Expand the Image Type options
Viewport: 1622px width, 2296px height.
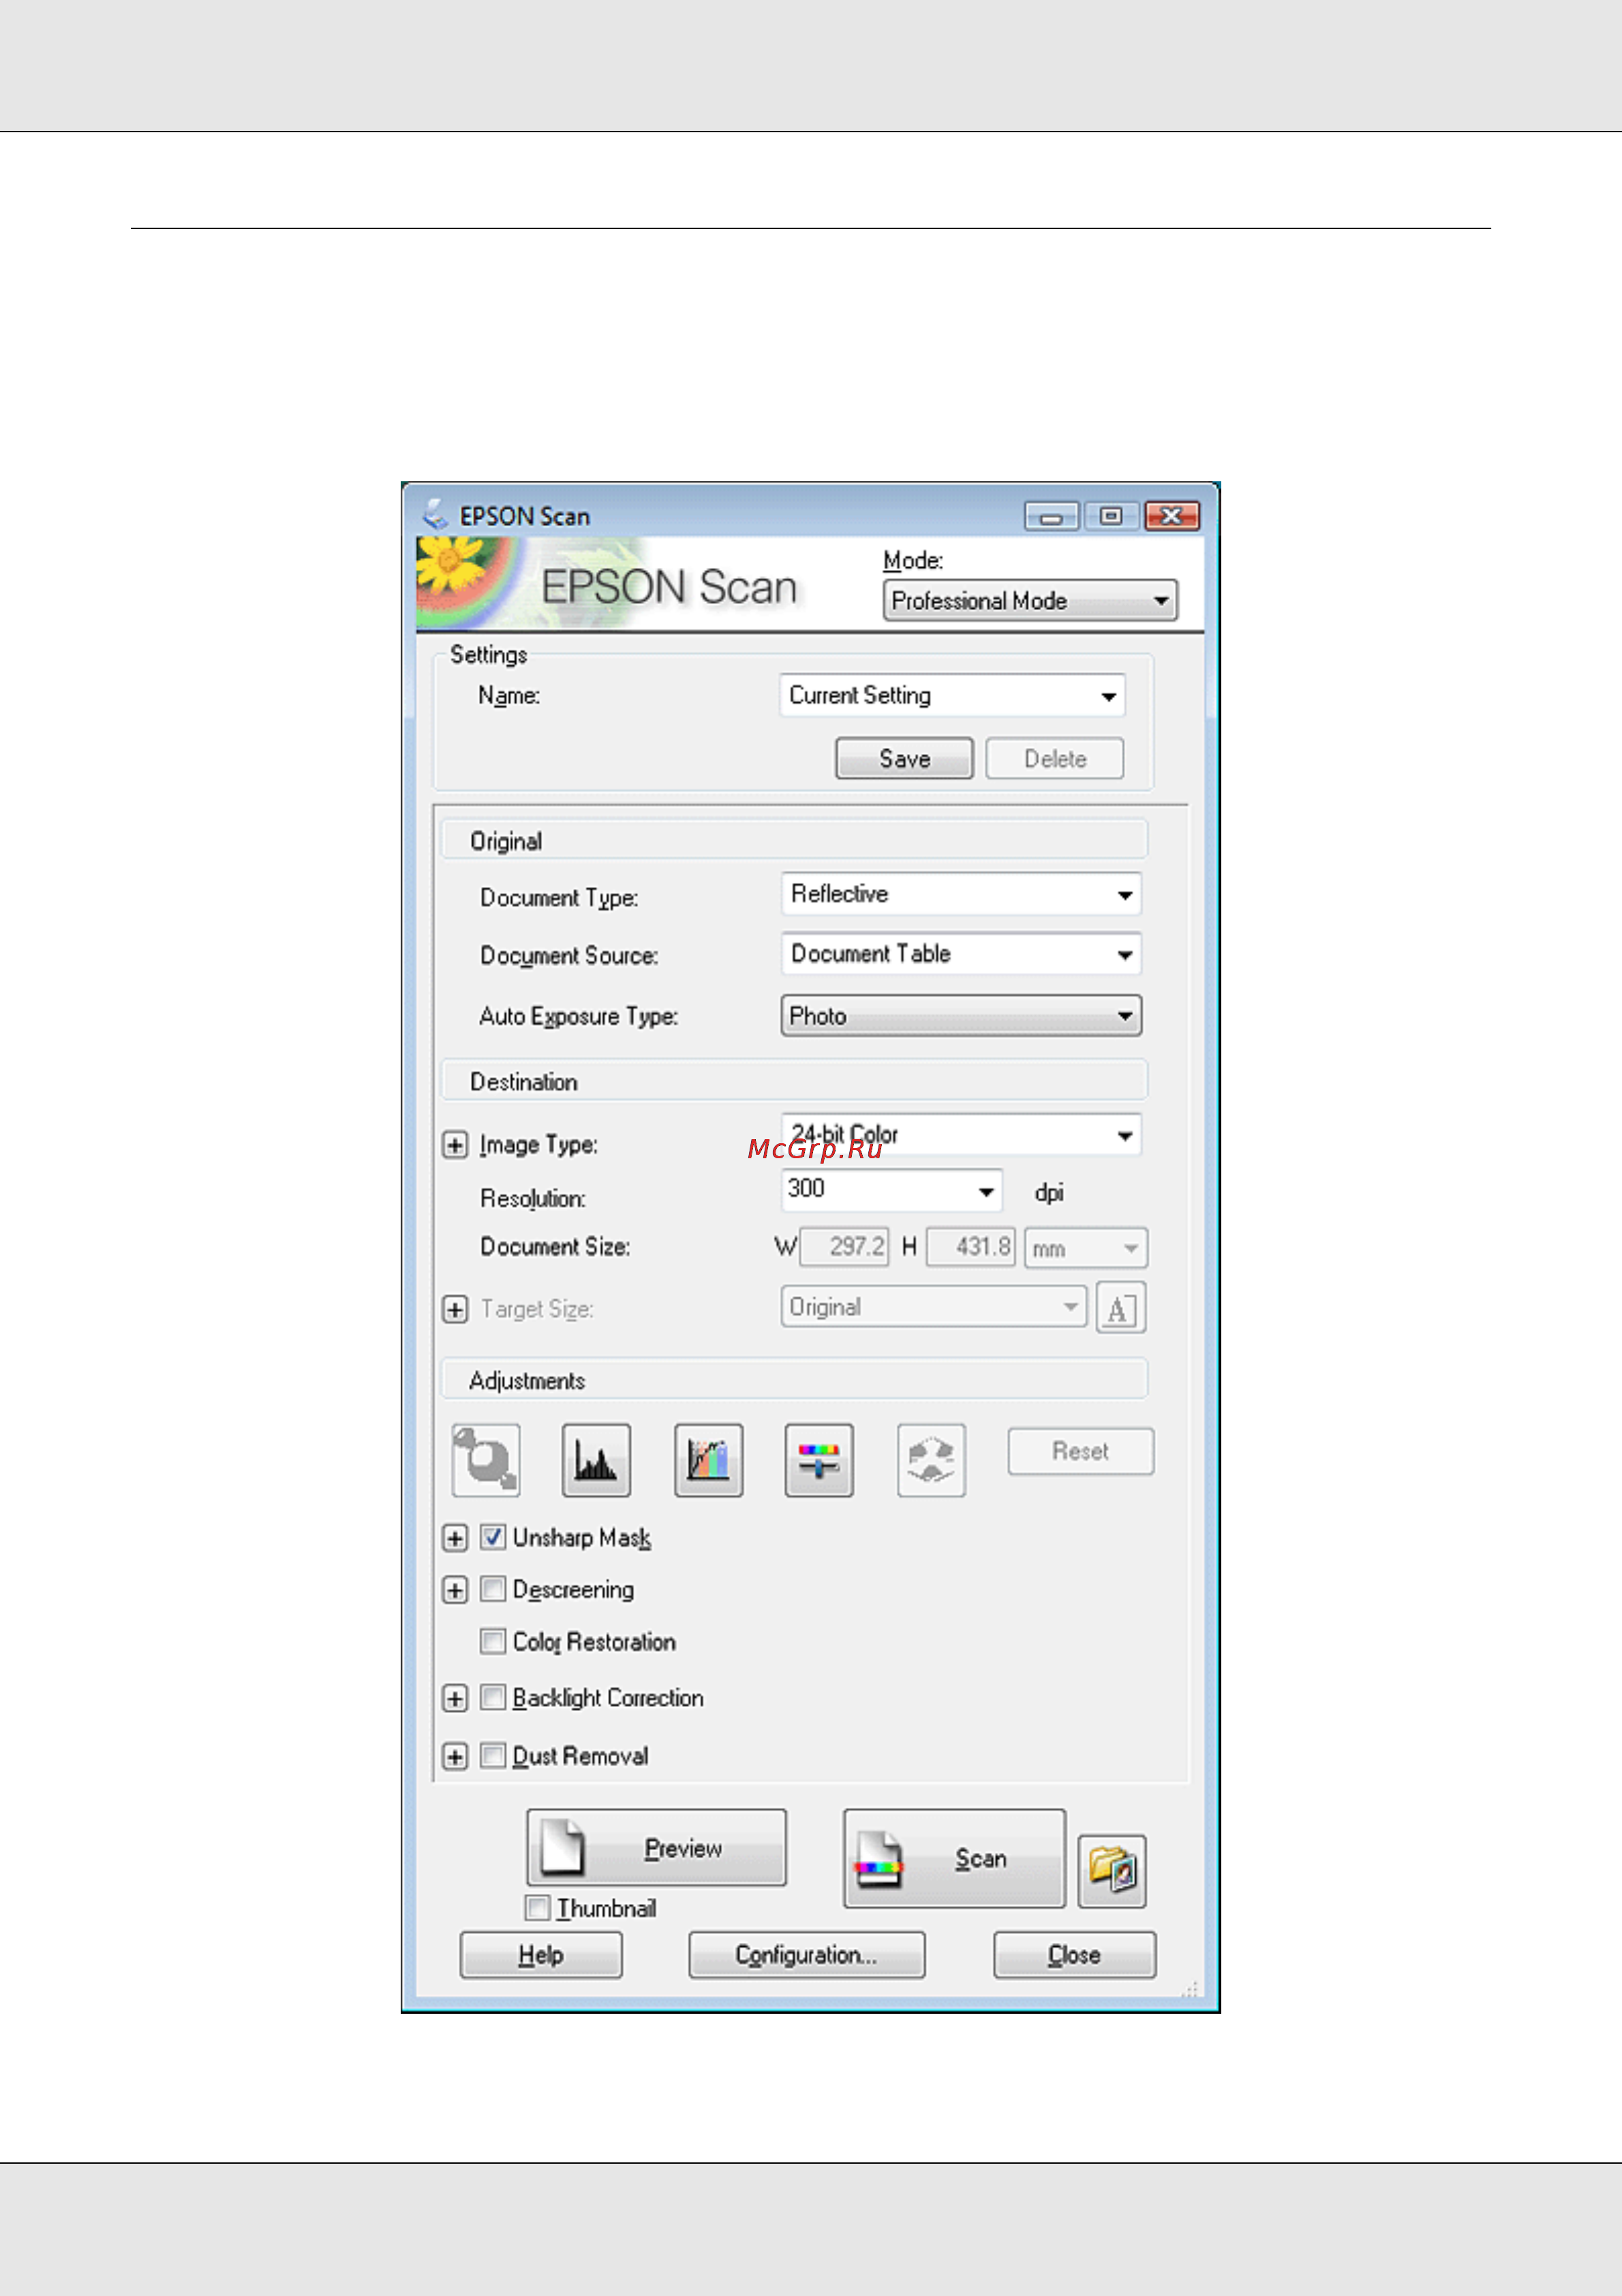pyautogui.click(x=455, y=1145)
